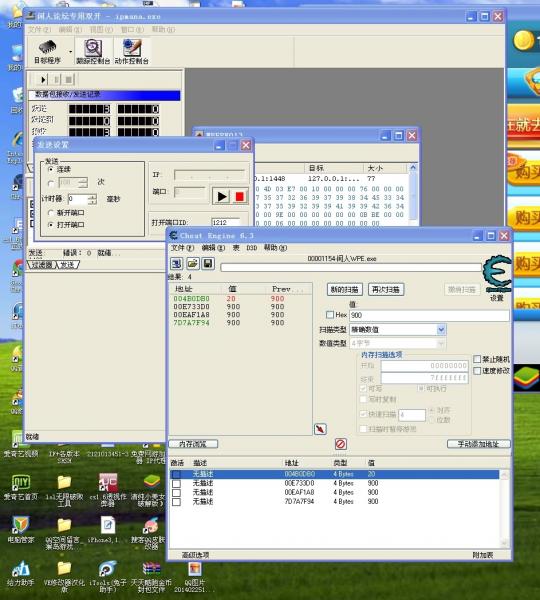This screenshot has width=540, height=600.
Task: Click the 计时器 timer spinner arrows
Action: coord(92,199)
